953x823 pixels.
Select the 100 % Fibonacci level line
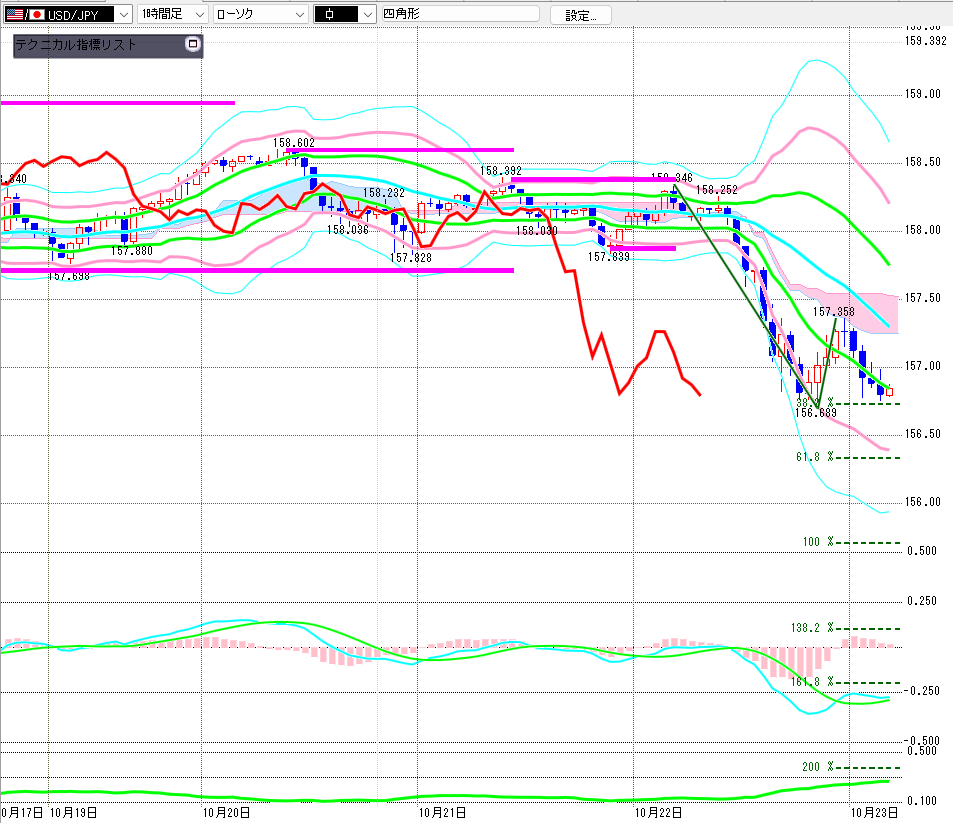click(868, 543)
